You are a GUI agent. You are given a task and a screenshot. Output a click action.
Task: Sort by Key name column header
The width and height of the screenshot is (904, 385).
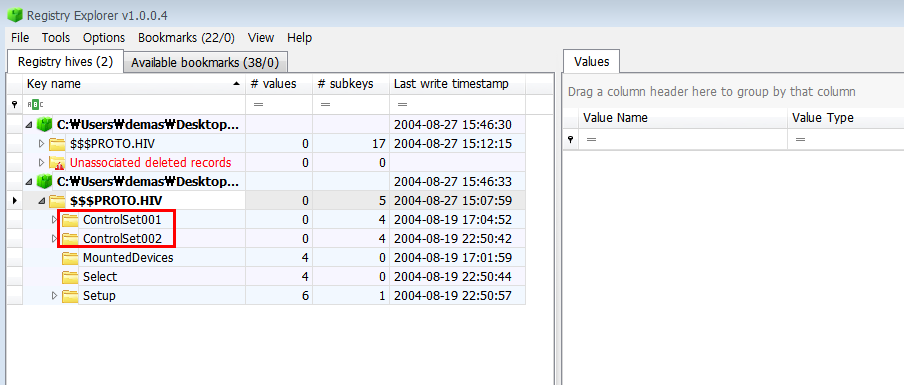point(134,84)
